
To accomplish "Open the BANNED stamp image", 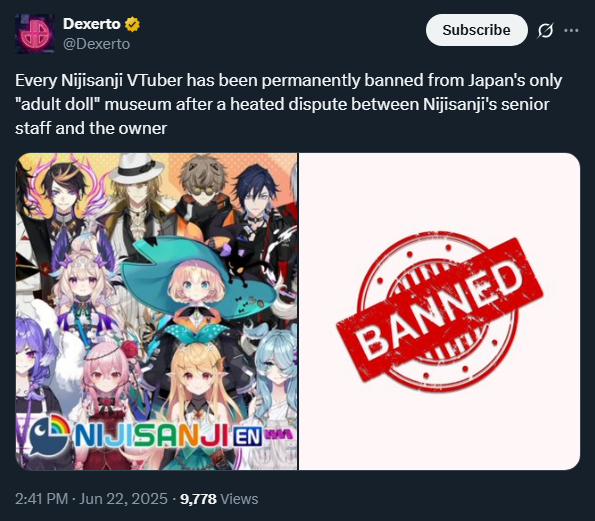I will coord(439,311).
